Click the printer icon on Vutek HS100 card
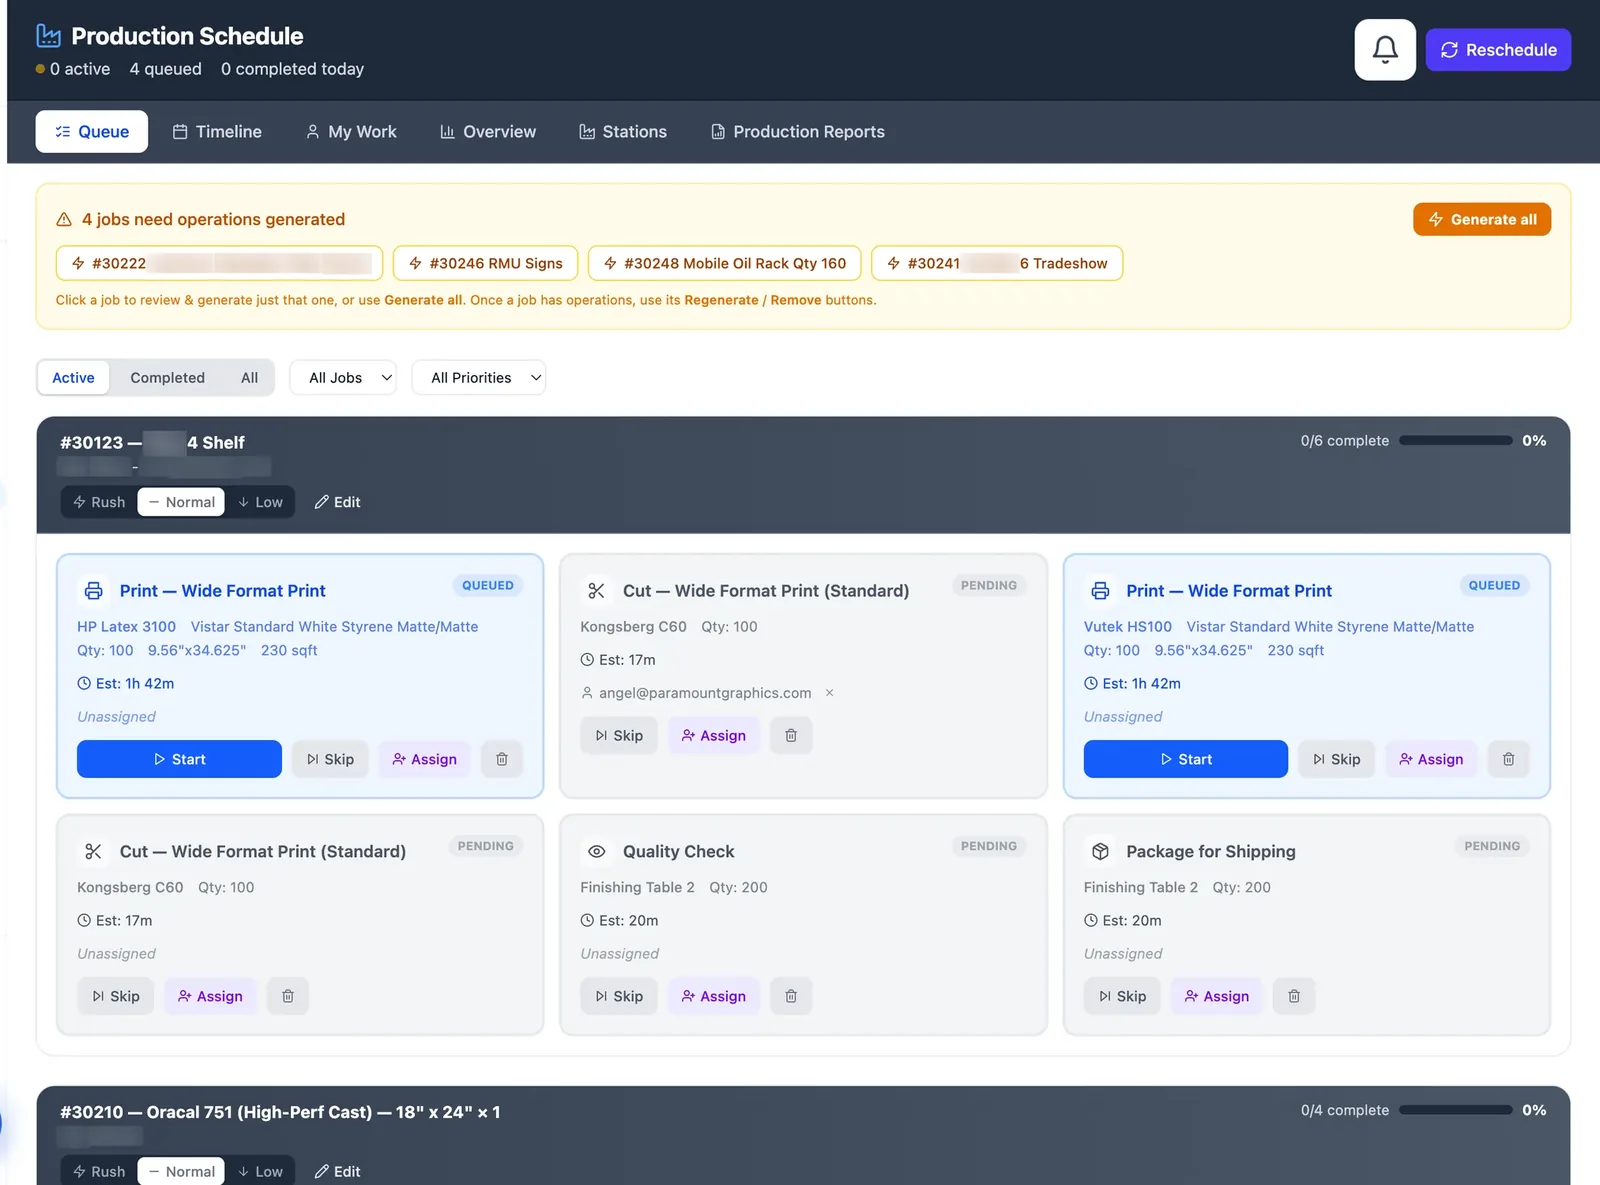Screen dimensions: 1600x1185 click(1100, 591)
